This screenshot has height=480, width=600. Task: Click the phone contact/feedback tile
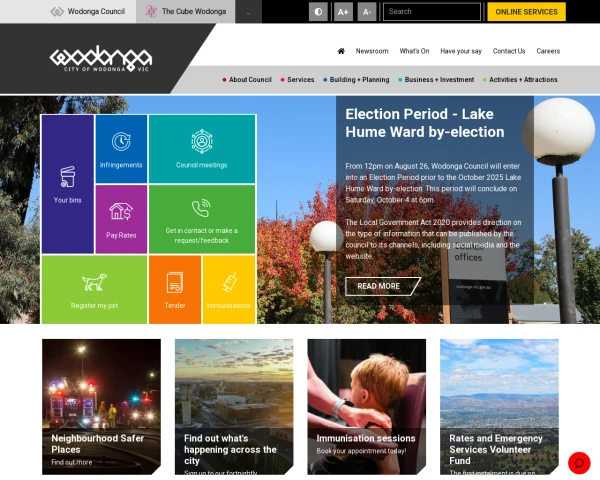coord(202,218)
